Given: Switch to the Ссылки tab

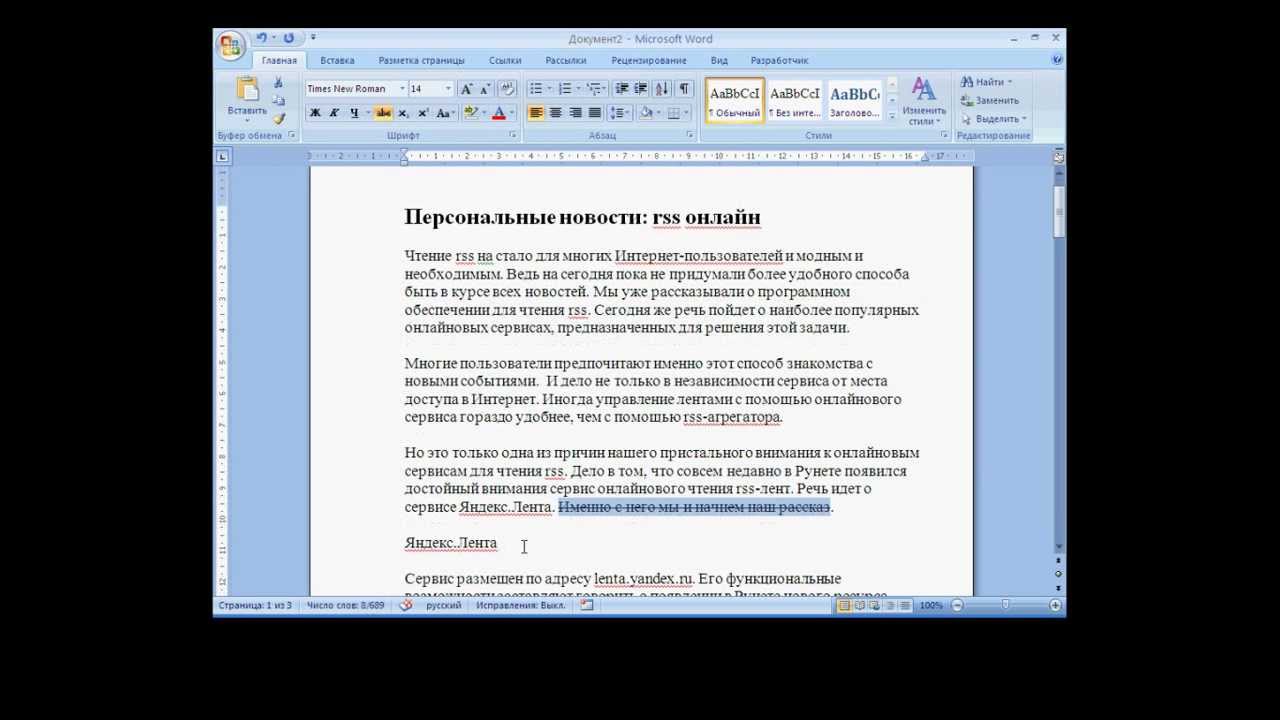Looking at the screenshot, I should tap(505, 60).
